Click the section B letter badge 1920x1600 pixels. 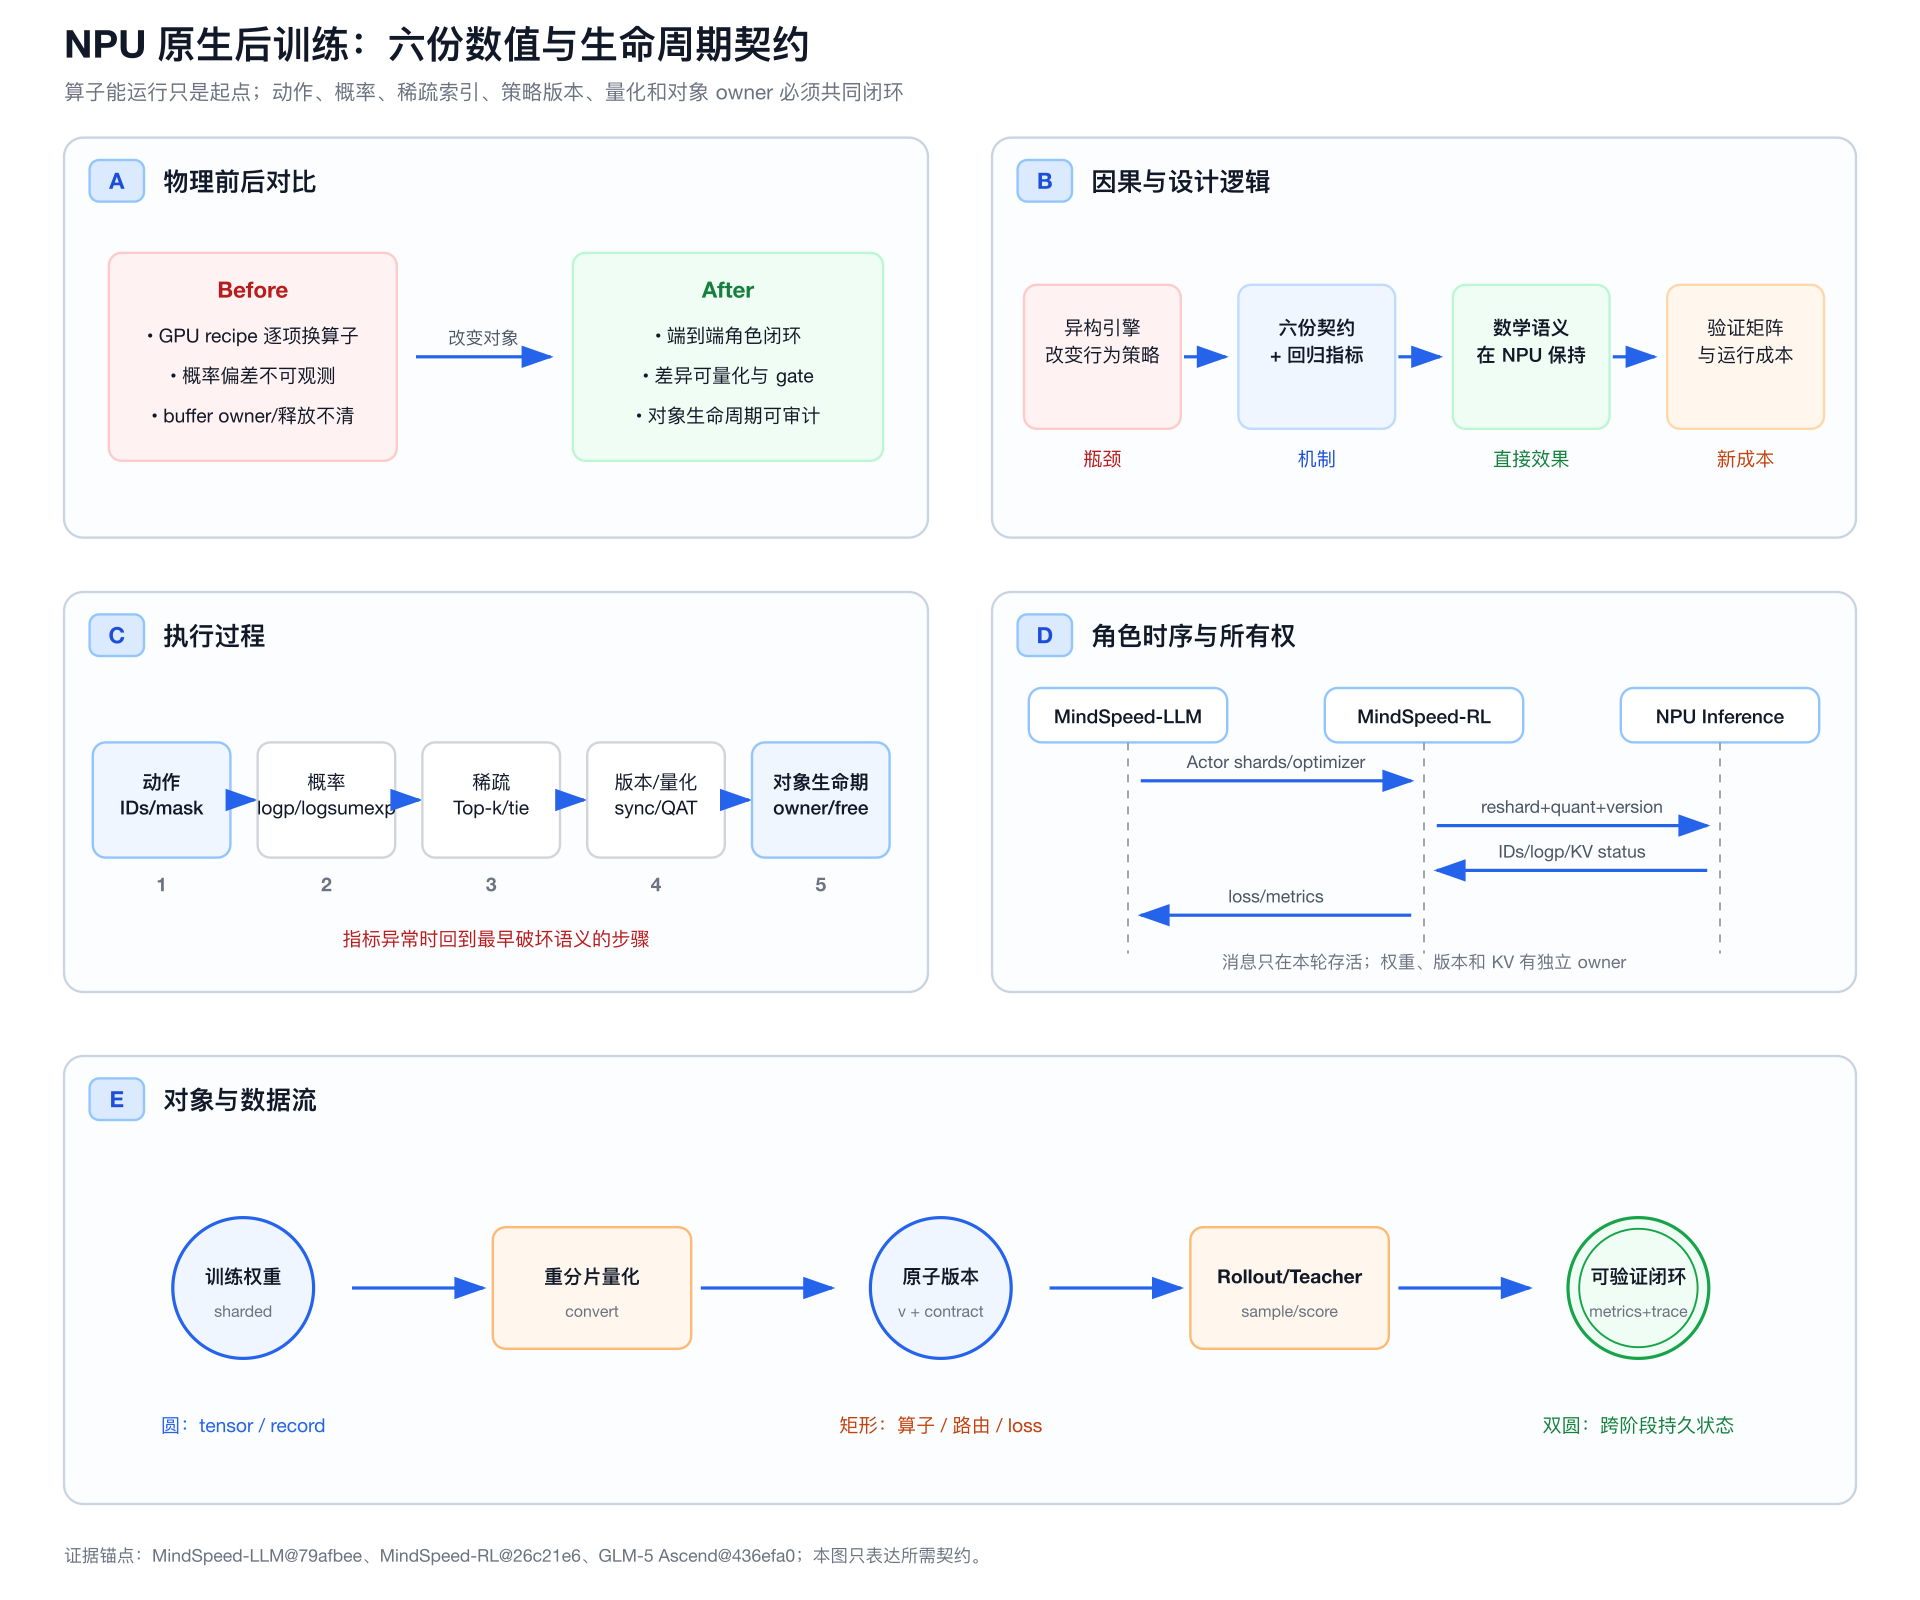1045,181
